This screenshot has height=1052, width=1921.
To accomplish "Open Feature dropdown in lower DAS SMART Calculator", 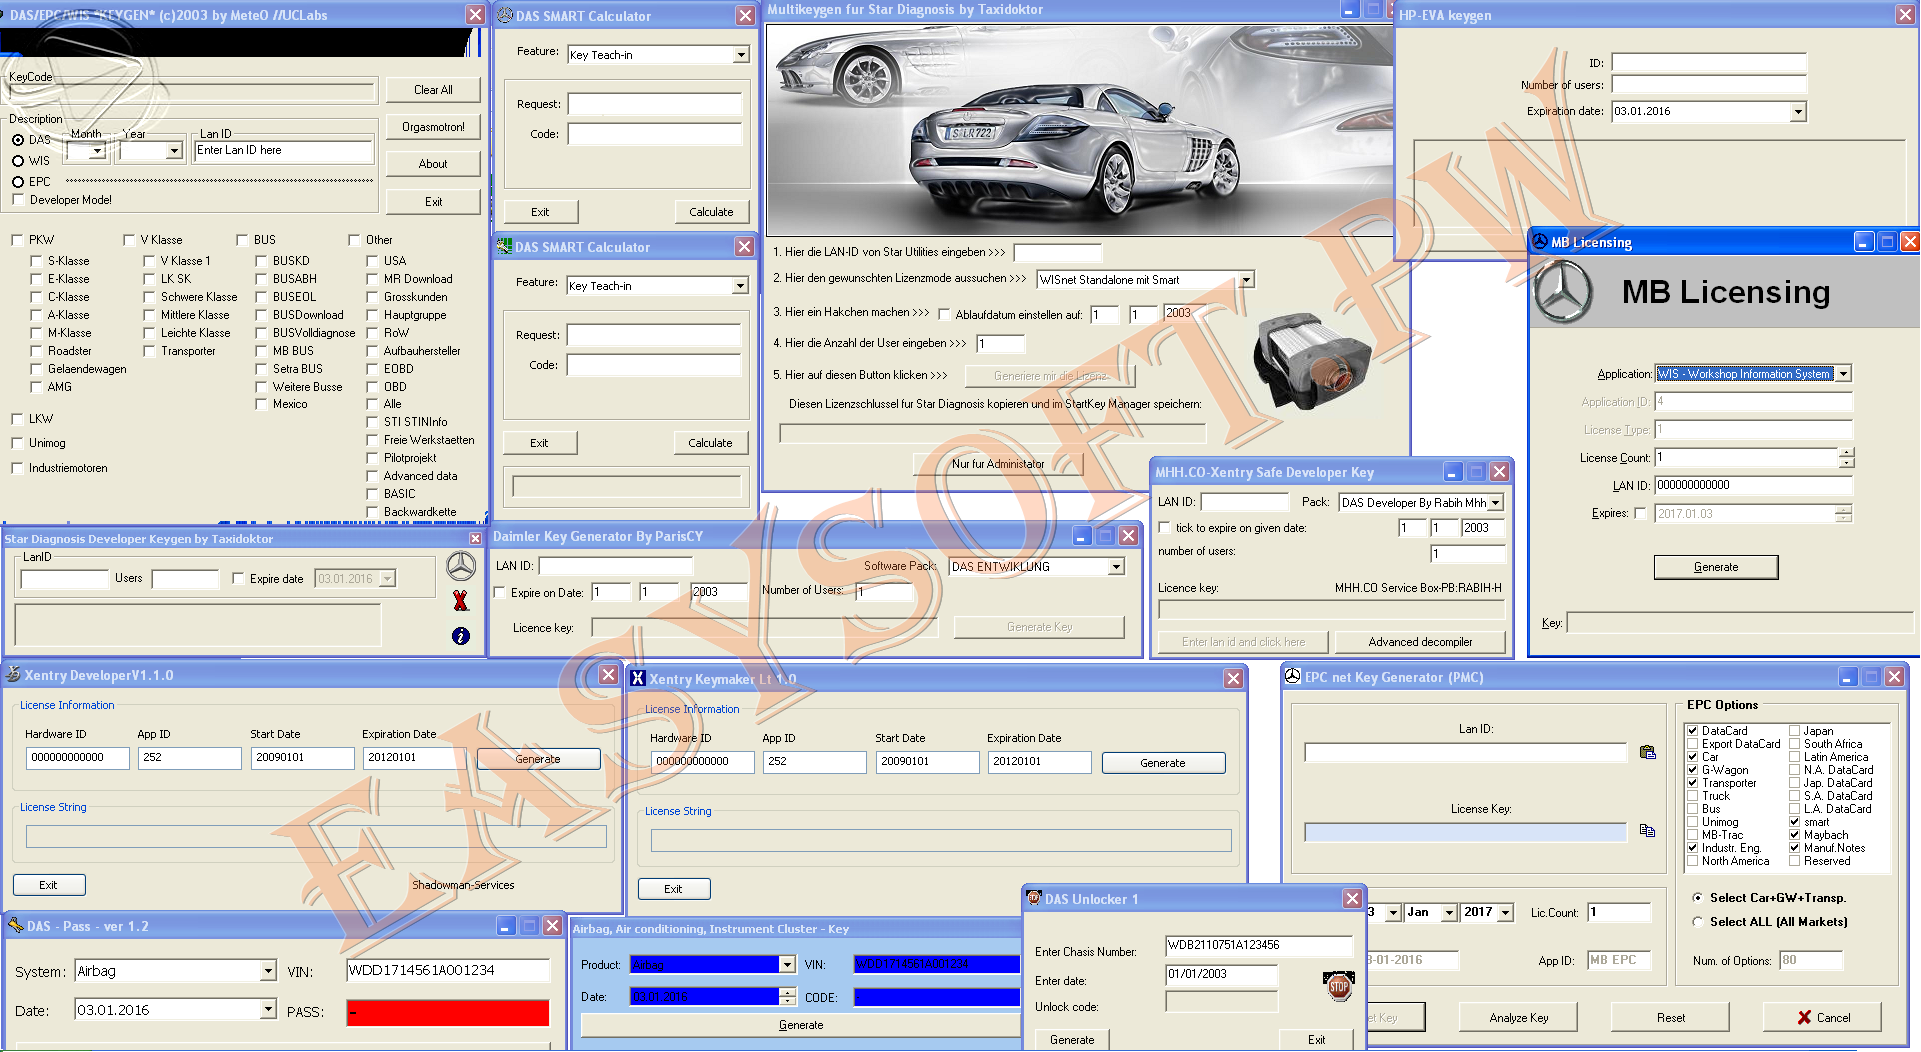I will tap(740, 286).
